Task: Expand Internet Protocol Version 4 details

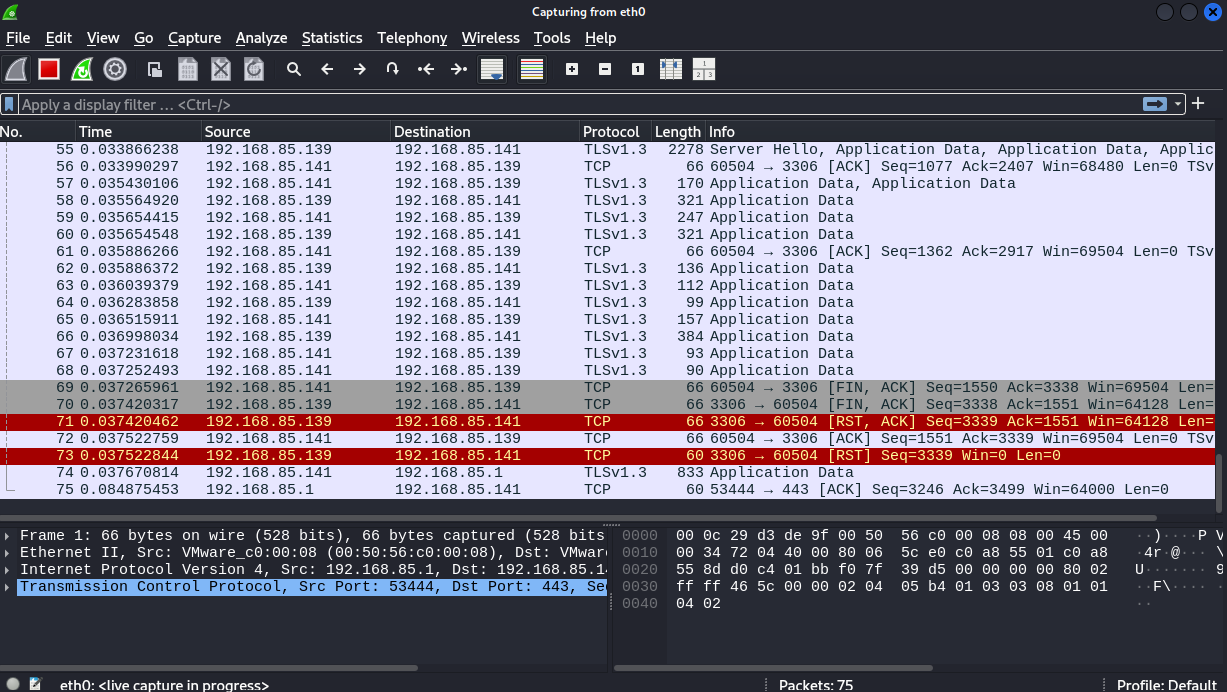Action: 9,569
